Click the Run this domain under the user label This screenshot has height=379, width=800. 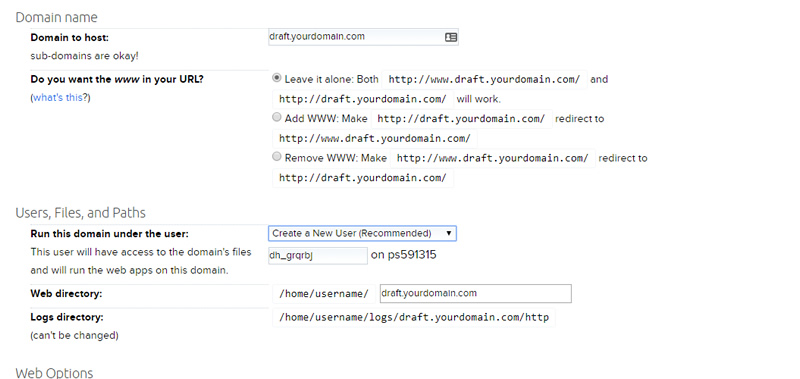click(x=110, y=234)
